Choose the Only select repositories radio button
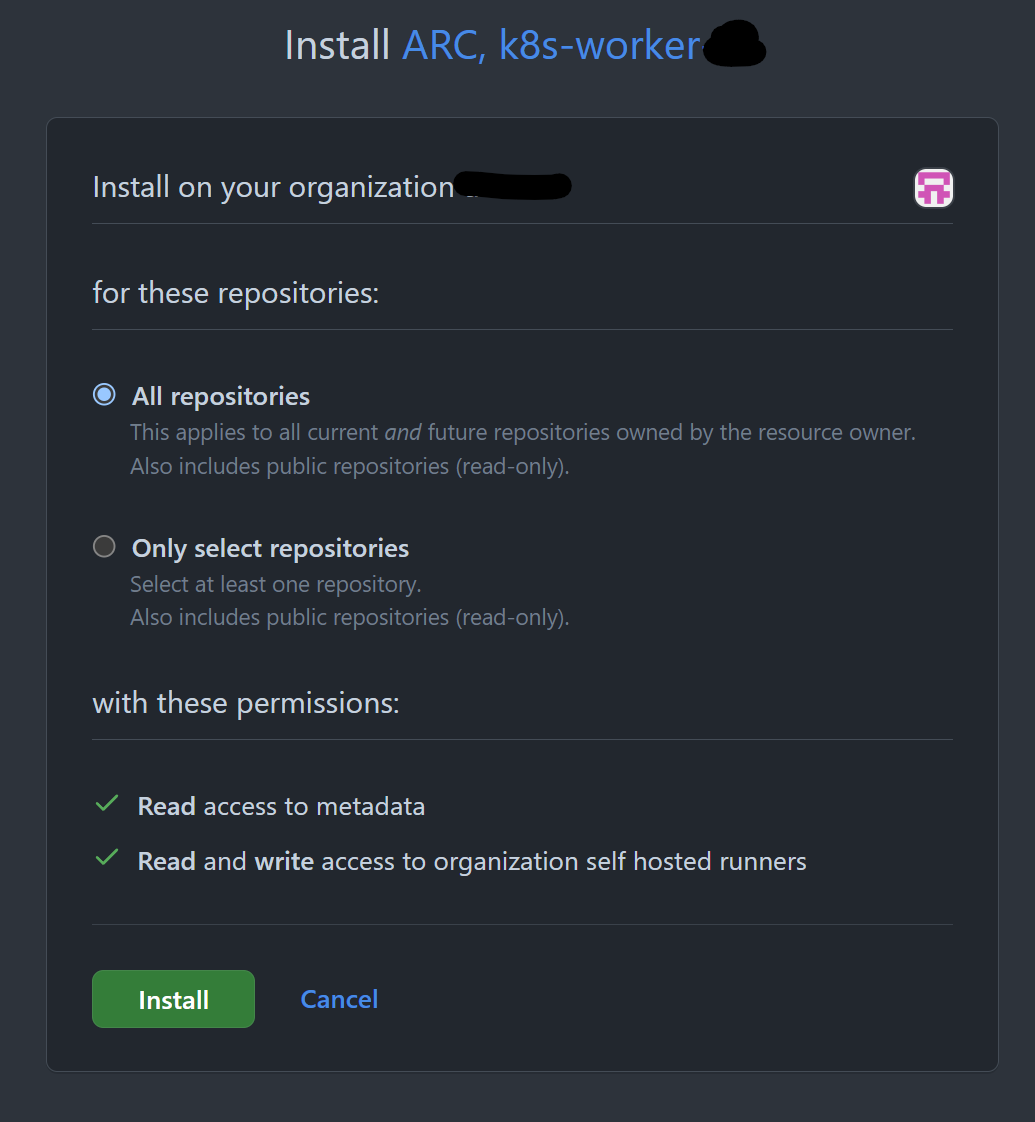This screenshot has height=1122, width=1035. pos(105,547)
